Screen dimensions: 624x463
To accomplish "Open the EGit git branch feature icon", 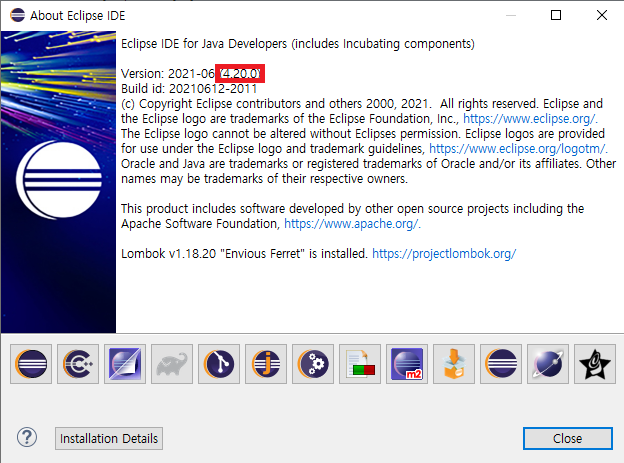I will point(219,364).
